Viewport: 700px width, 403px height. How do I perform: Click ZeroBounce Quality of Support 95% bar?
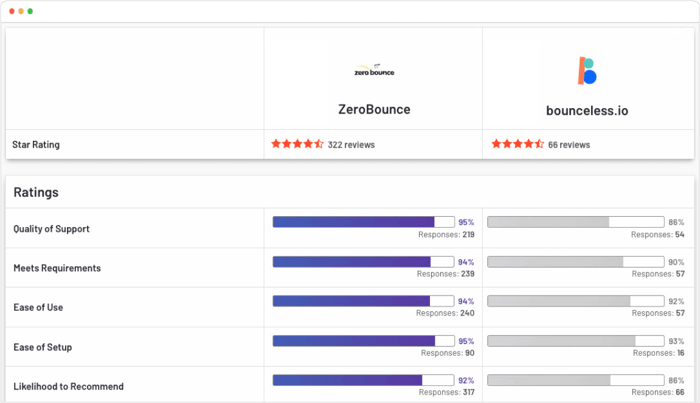pos(364,222)
